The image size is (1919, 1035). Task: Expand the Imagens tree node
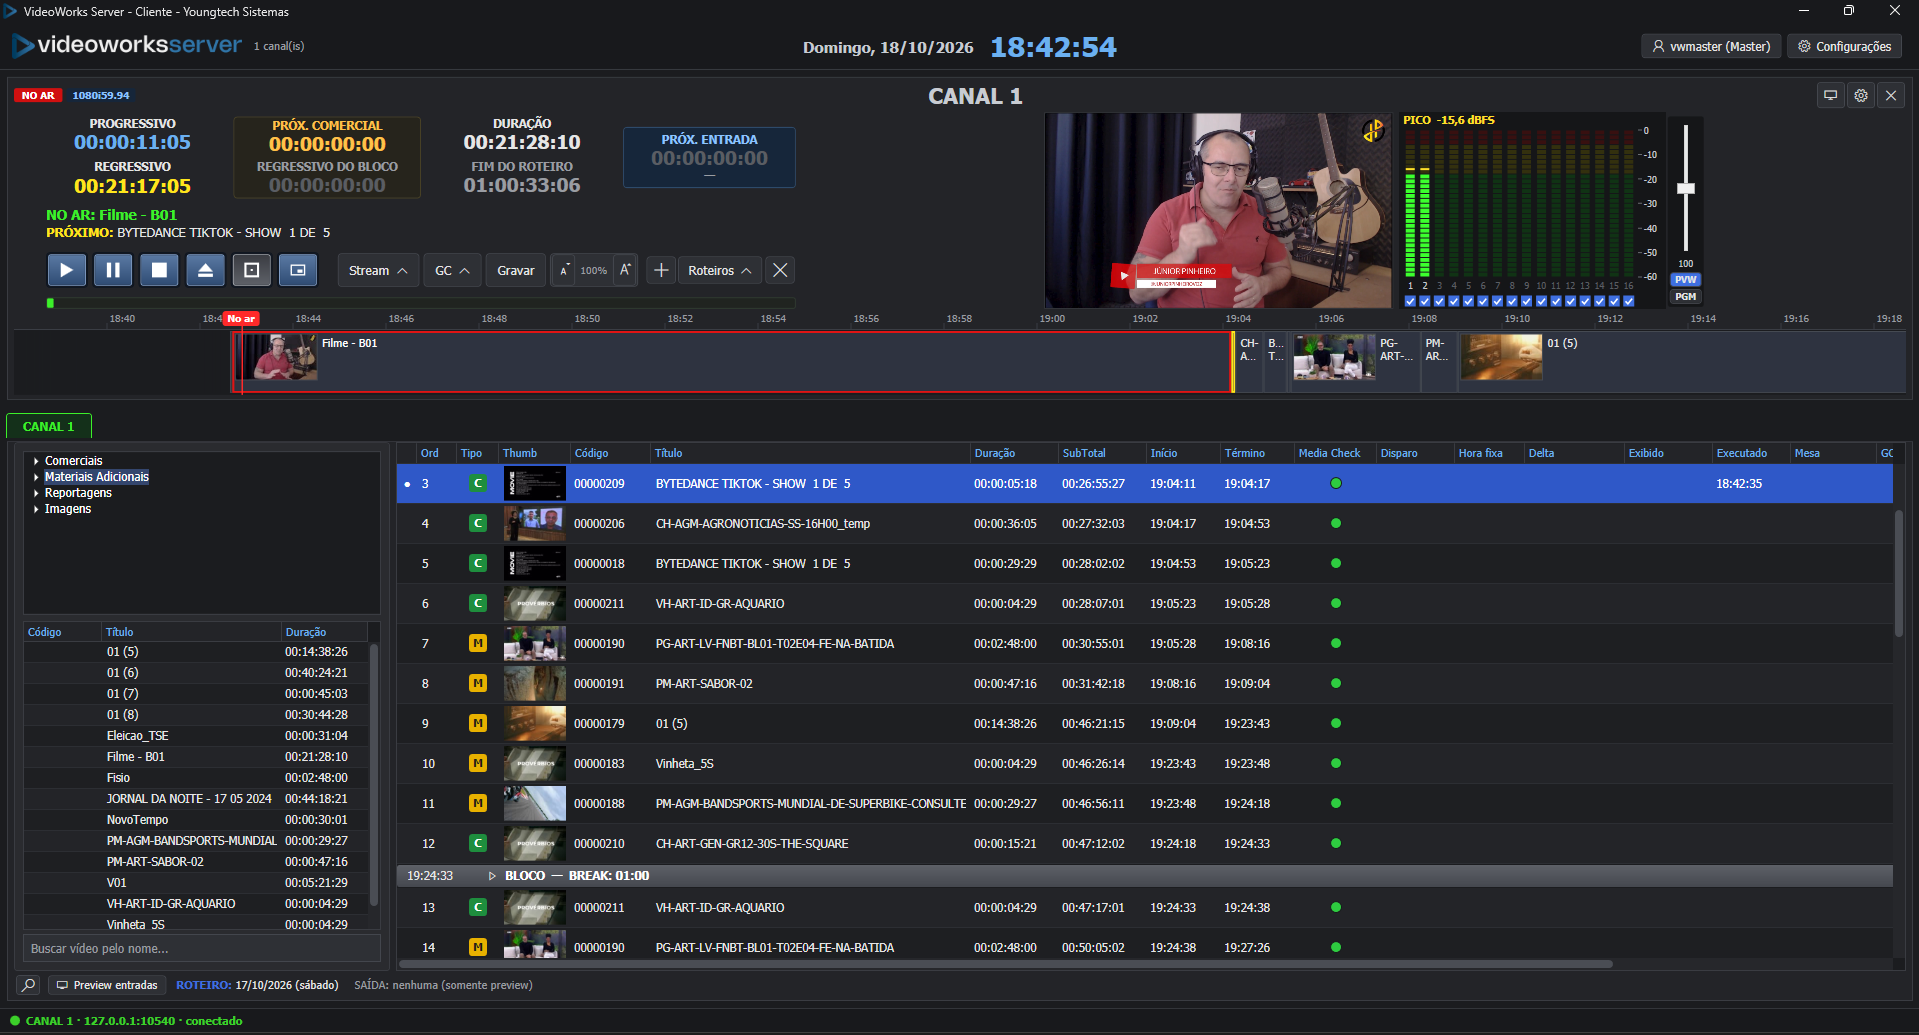click(x=37, y=509)
